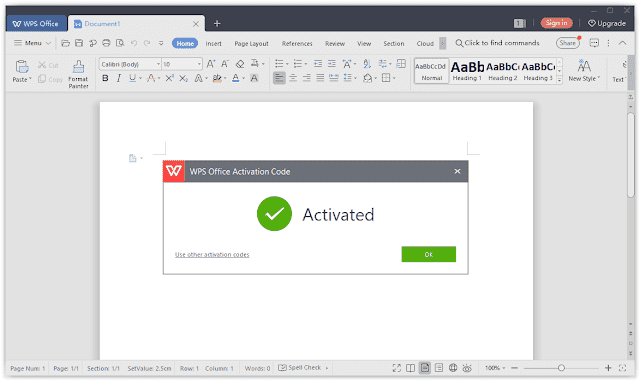Switch to the View tab
The image size is (640, 381).
[x=364, y=43]
